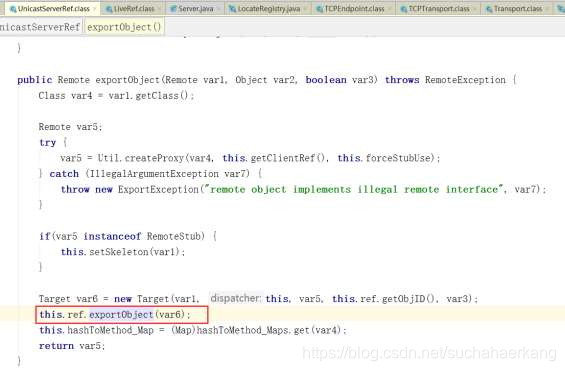Image resolution: width=565 pixels, height=371 pixels.
Task: Click the file icon on LiveRef.class tab
Action: (109, 9)
